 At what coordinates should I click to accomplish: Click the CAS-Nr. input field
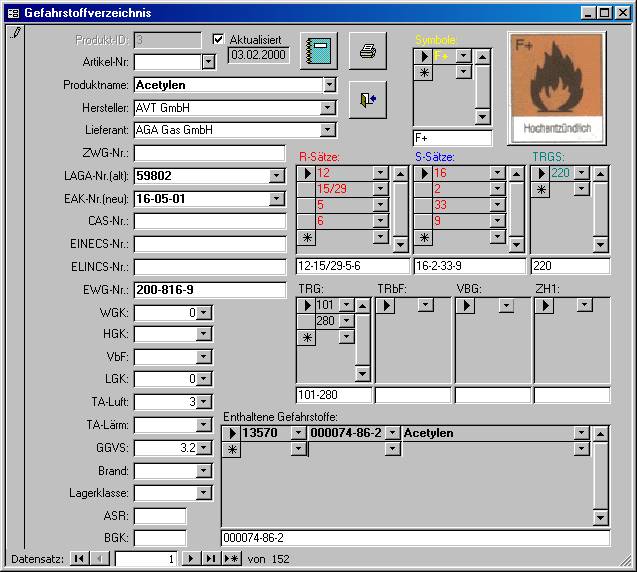pos(210,221)
